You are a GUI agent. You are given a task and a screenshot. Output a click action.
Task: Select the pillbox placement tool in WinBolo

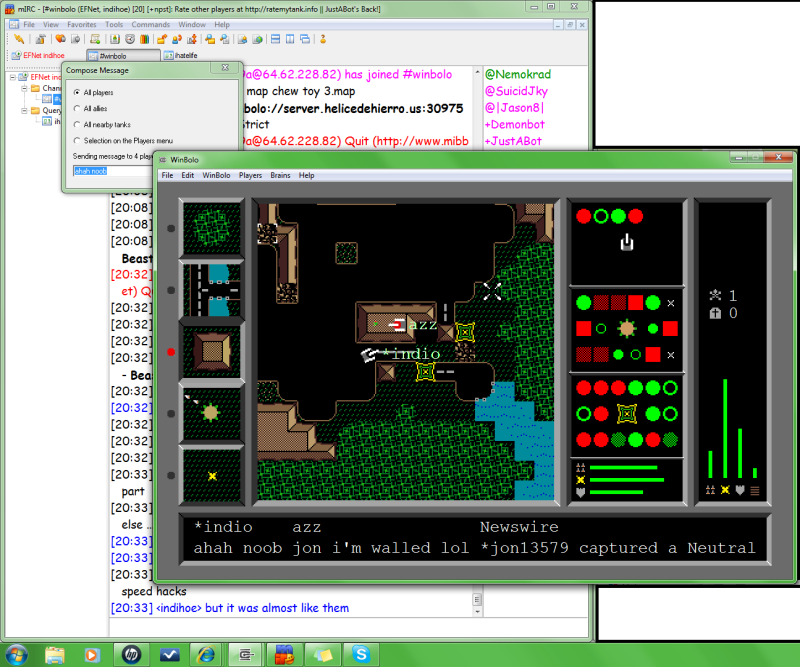pos(211,412)
